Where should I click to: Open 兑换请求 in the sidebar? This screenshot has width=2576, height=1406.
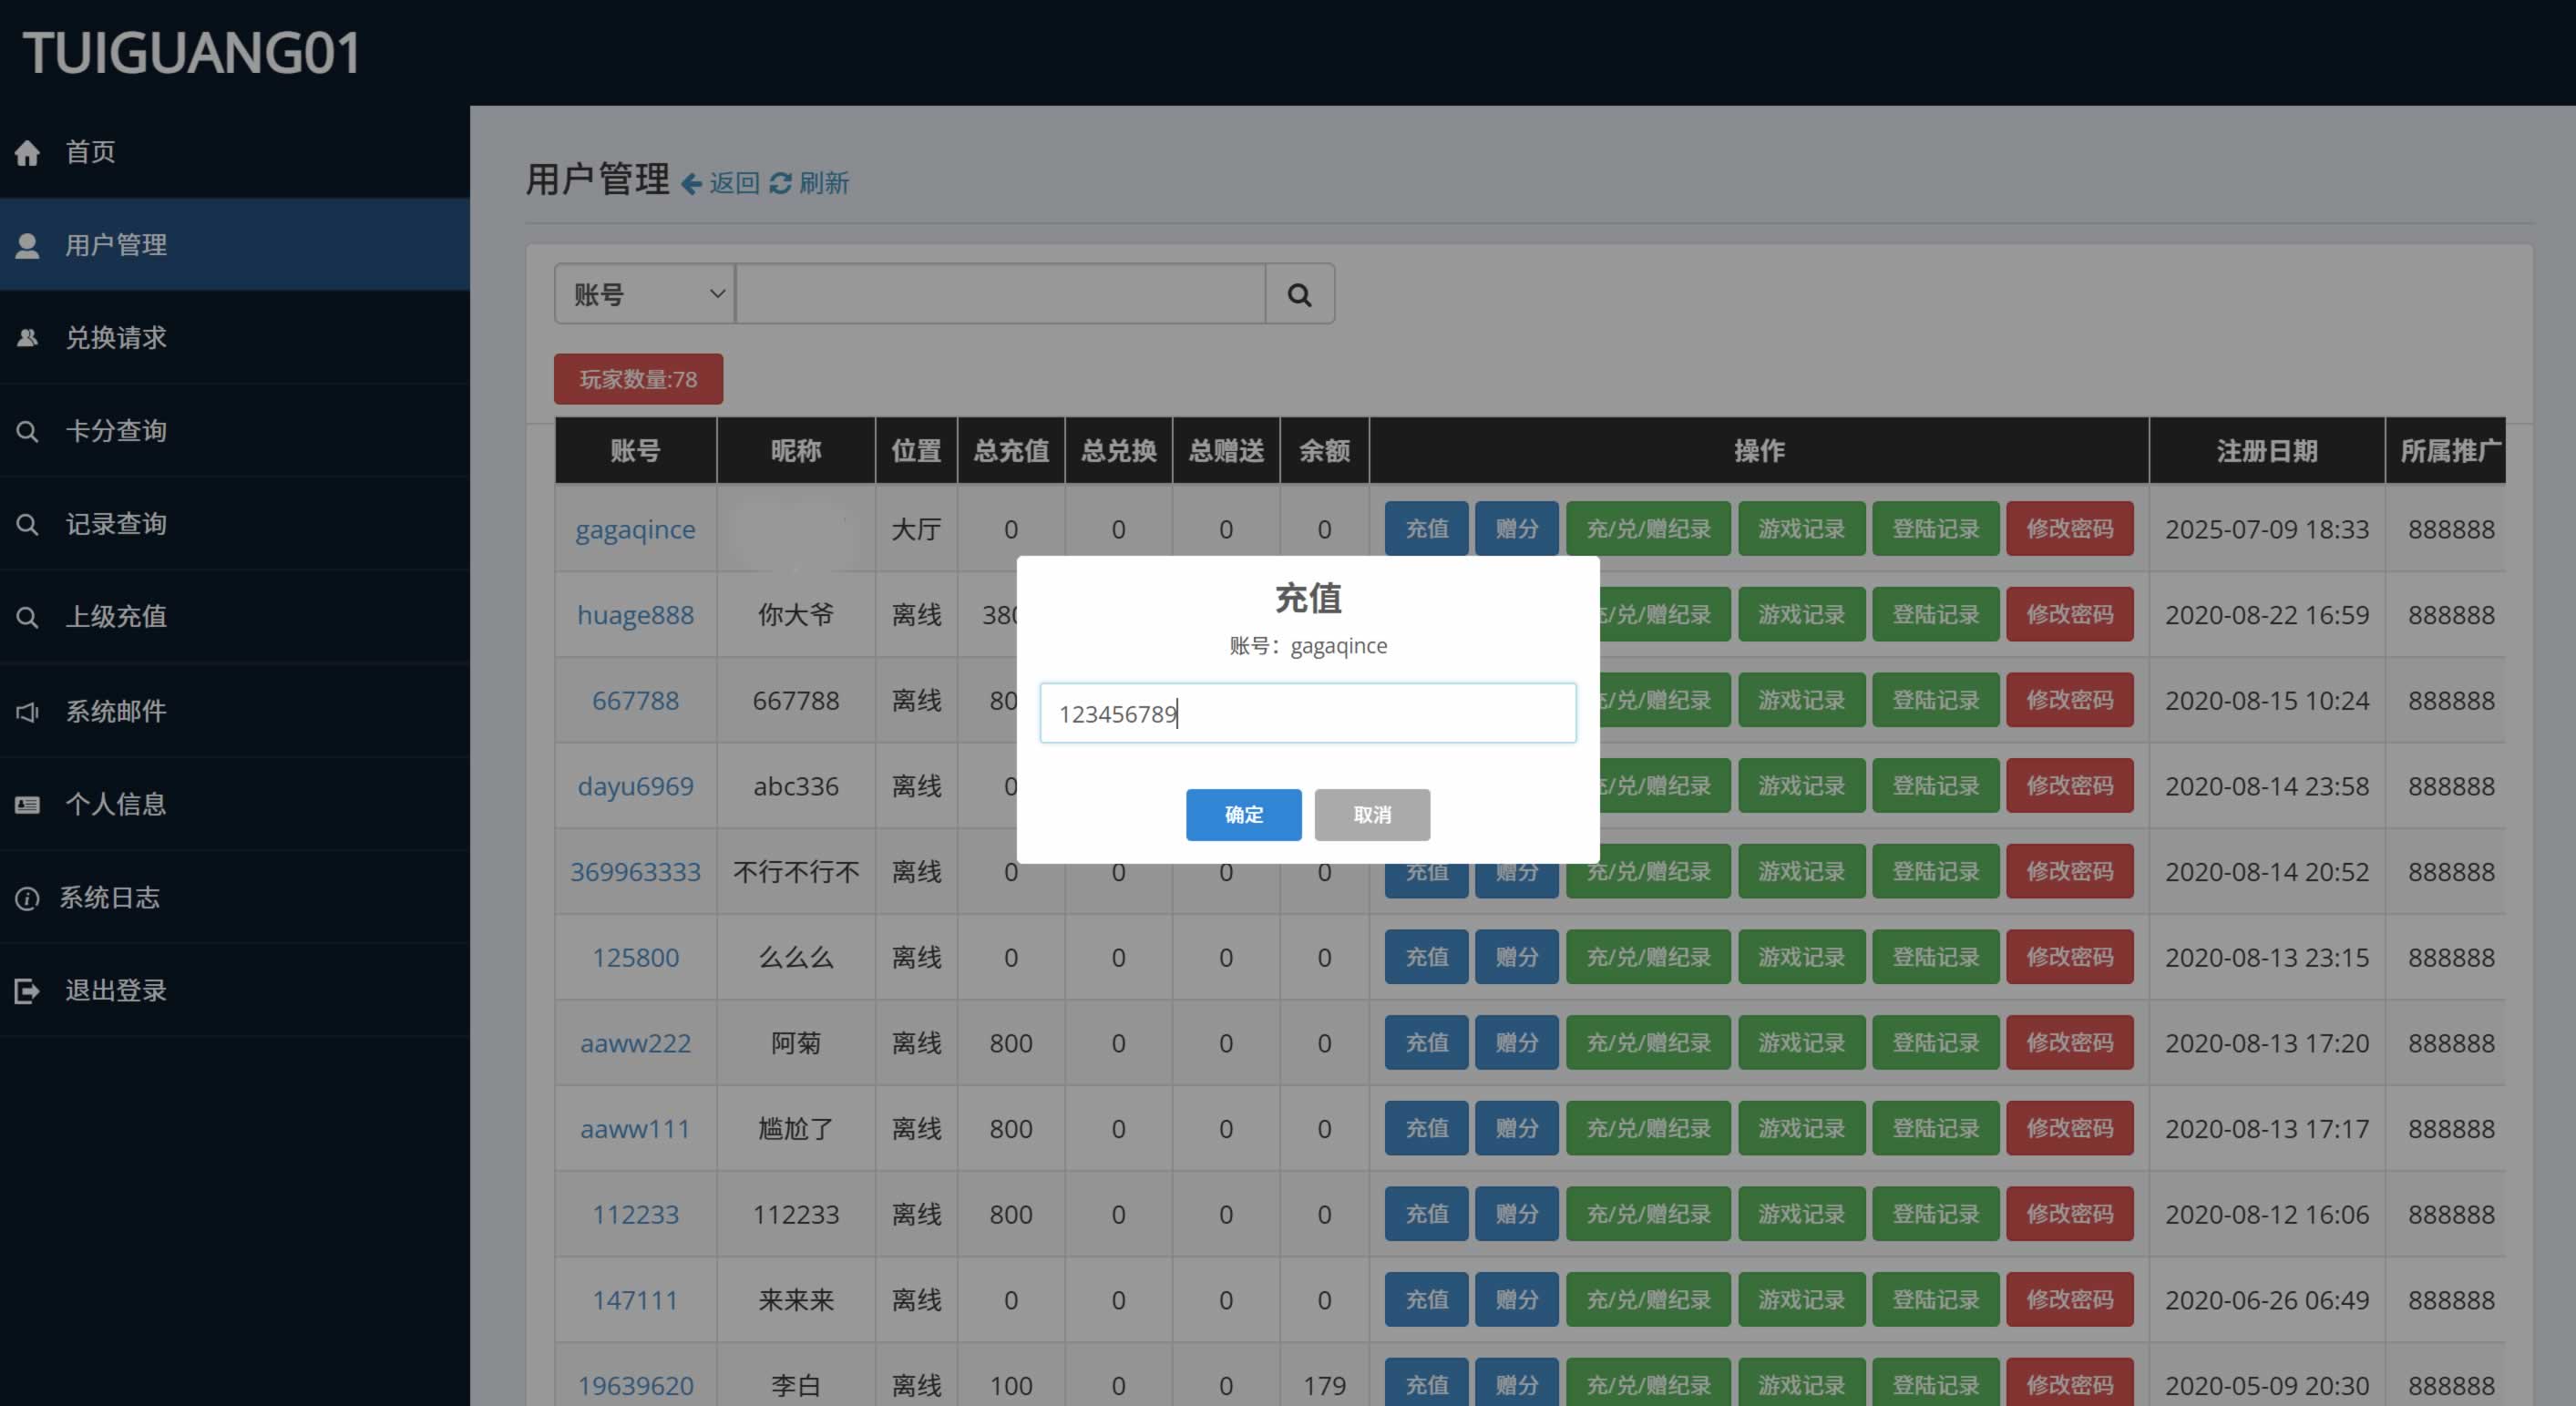tap(116, 338)
